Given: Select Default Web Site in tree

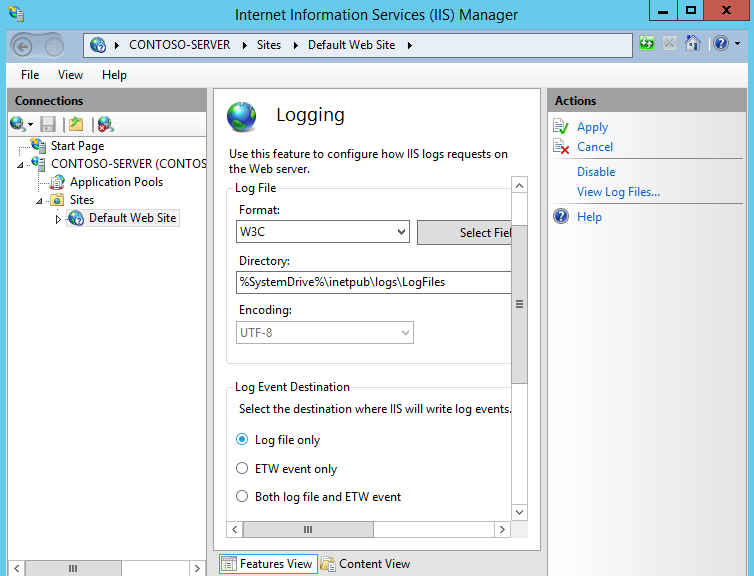Looking at the screenshot, I should coord(132,218).
